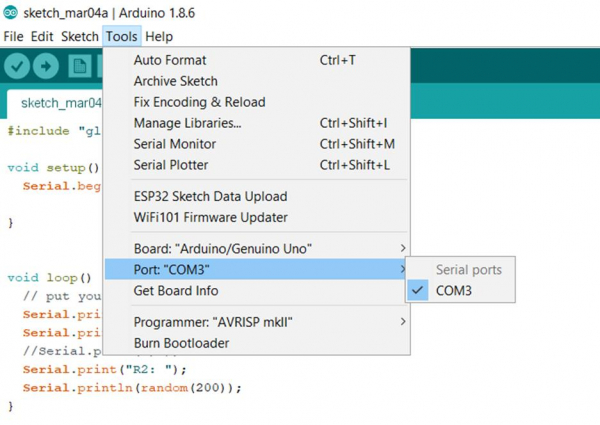Image resolution: width=600 pixels, height=425 pixels.
Task: Select Manage Libraries... option
Action: (187, 123)
